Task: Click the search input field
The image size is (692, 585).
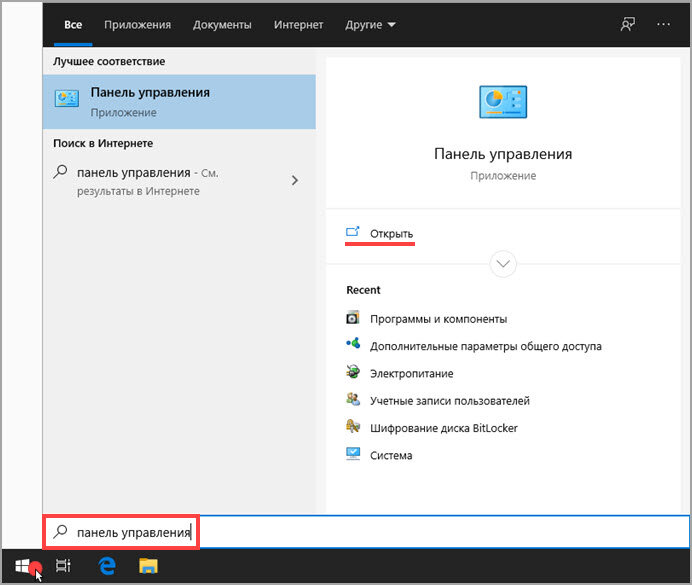Action: [366, 532]
